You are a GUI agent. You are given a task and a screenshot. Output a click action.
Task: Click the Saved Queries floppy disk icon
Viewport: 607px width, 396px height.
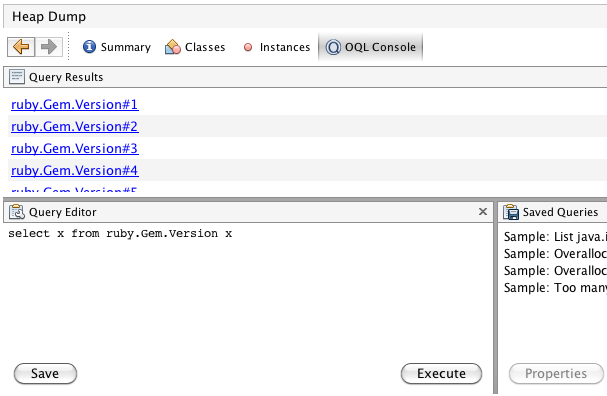click(x=511, y=212)
